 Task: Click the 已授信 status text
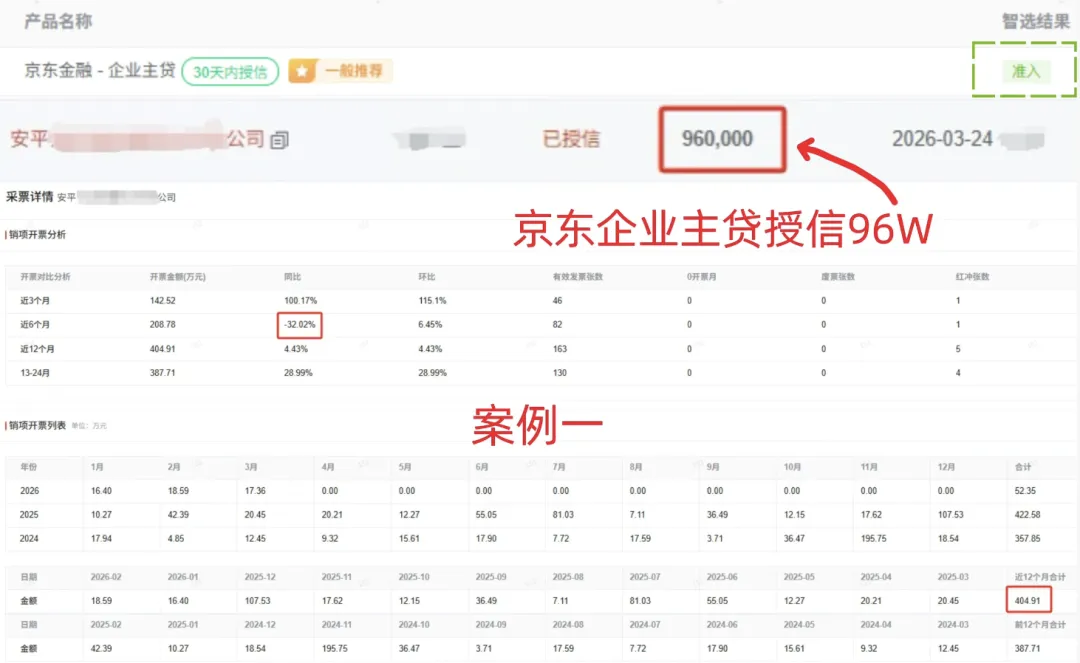point(571,138)
